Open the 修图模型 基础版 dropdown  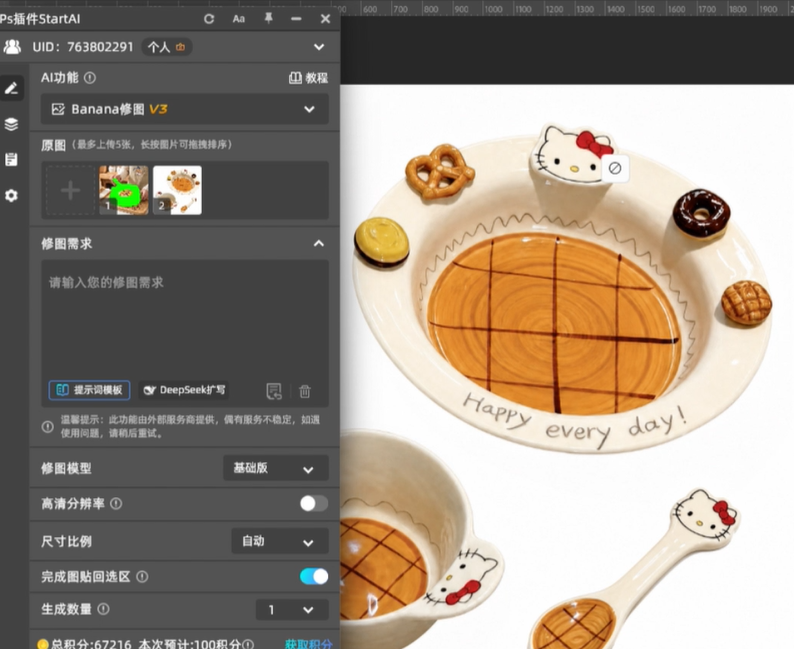tap(276, 468)
